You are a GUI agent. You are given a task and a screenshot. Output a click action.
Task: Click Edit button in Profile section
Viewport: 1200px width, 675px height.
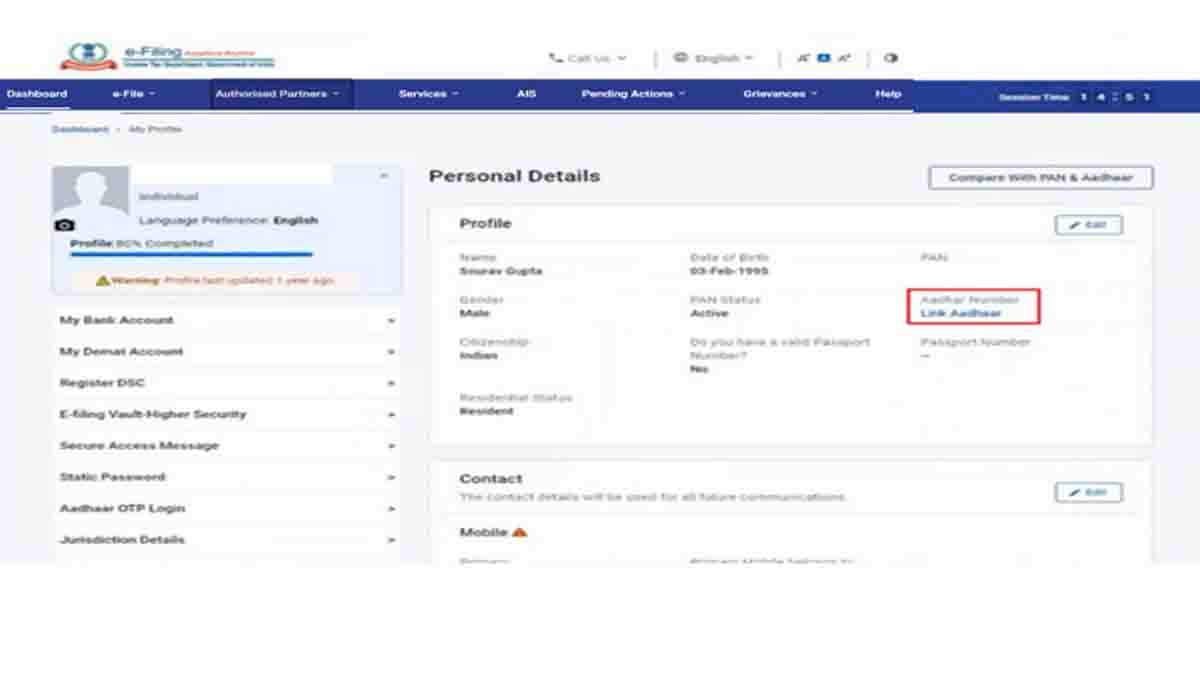[x=1088, y=225]
